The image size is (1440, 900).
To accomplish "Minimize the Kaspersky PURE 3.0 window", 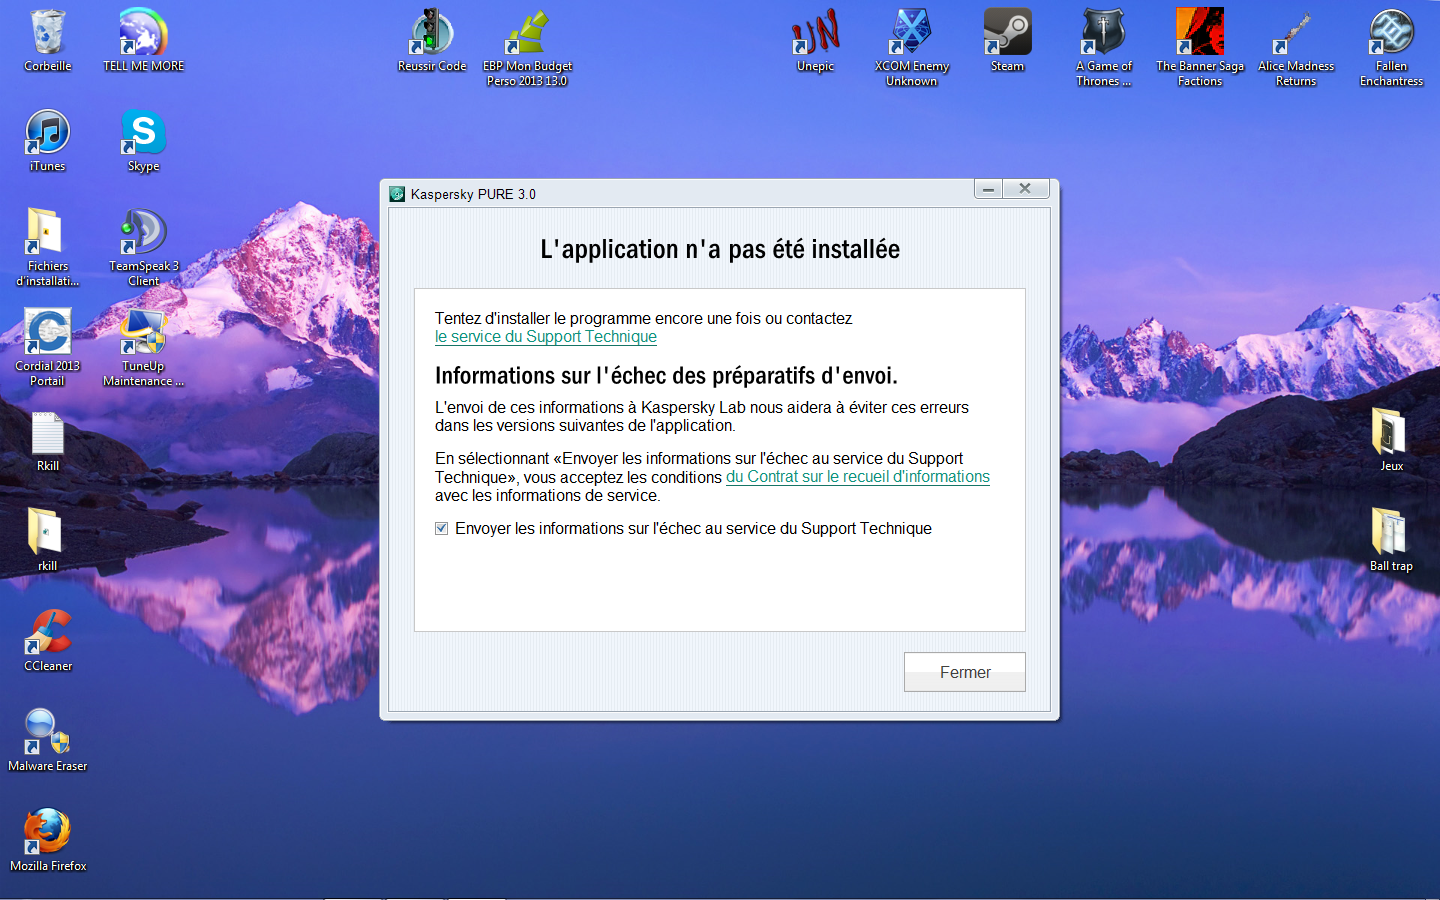I will click(988, 189).
